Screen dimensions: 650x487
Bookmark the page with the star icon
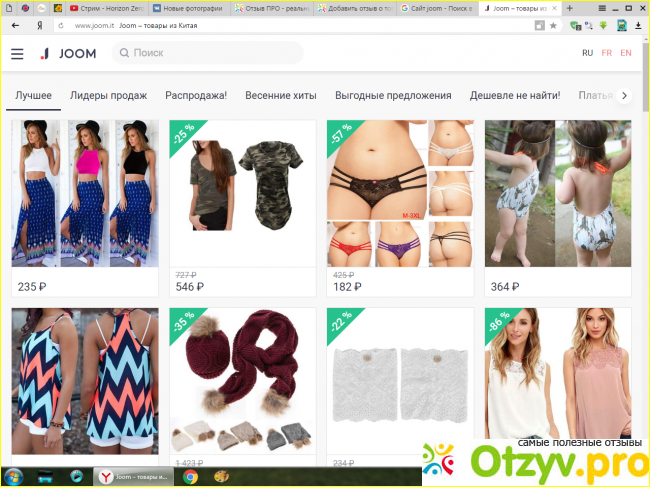553,25
